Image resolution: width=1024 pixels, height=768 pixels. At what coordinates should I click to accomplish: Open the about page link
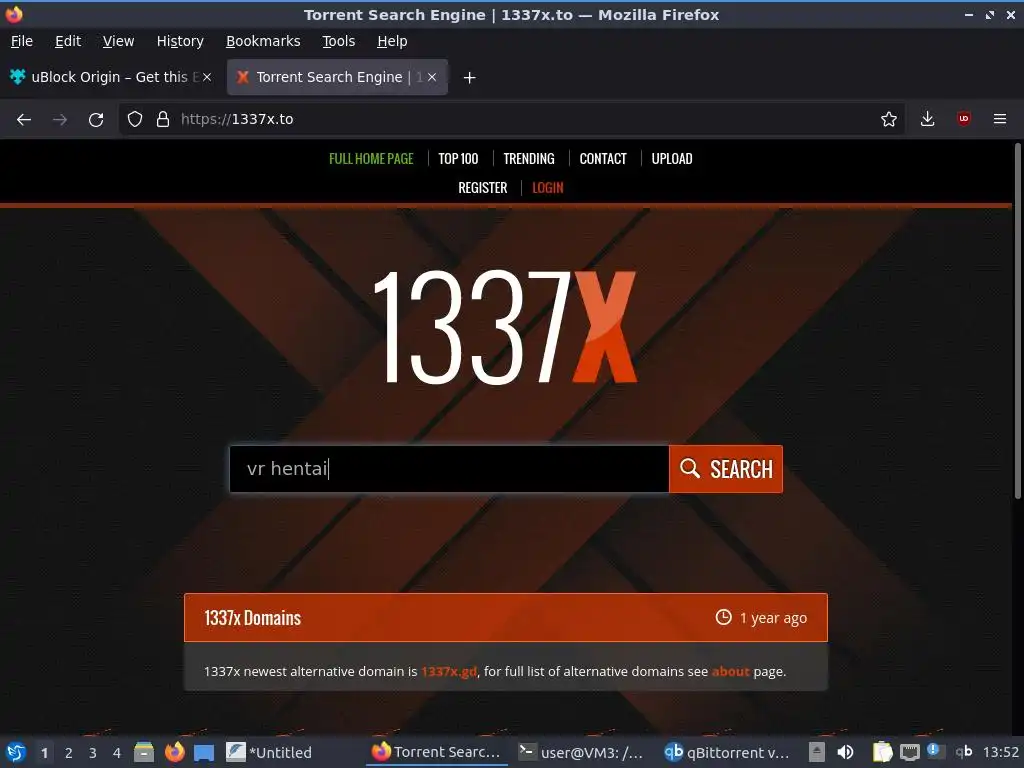coord(730,671)
